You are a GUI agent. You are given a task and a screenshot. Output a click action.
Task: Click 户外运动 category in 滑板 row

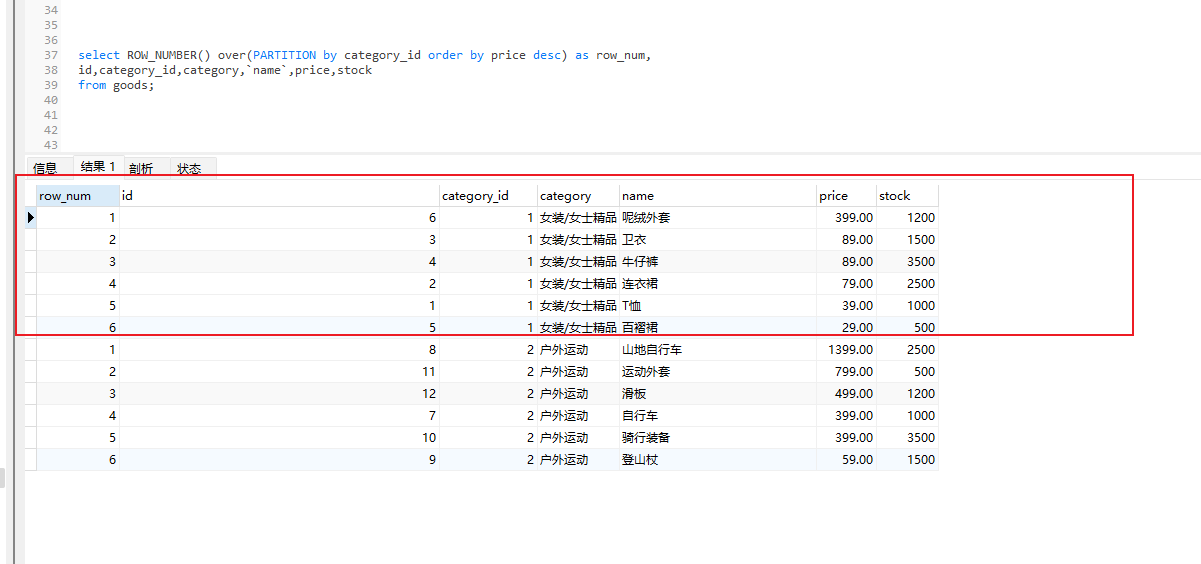(578, 394)
